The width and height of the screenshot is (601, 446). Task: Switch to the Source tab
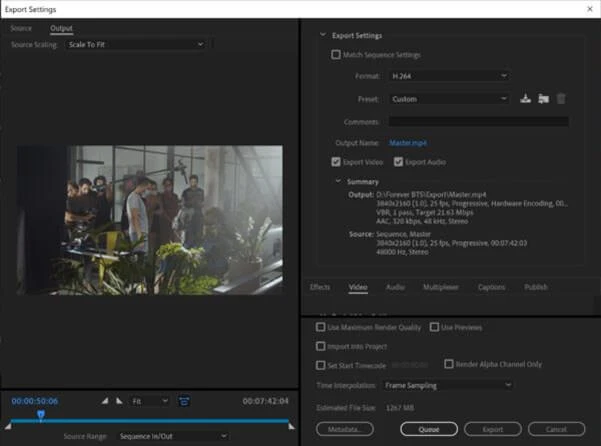click(21, 28)
